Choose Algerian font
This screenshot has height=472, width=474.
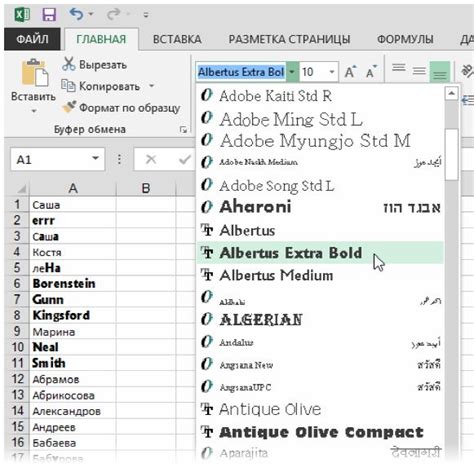(x=320, y=320)
